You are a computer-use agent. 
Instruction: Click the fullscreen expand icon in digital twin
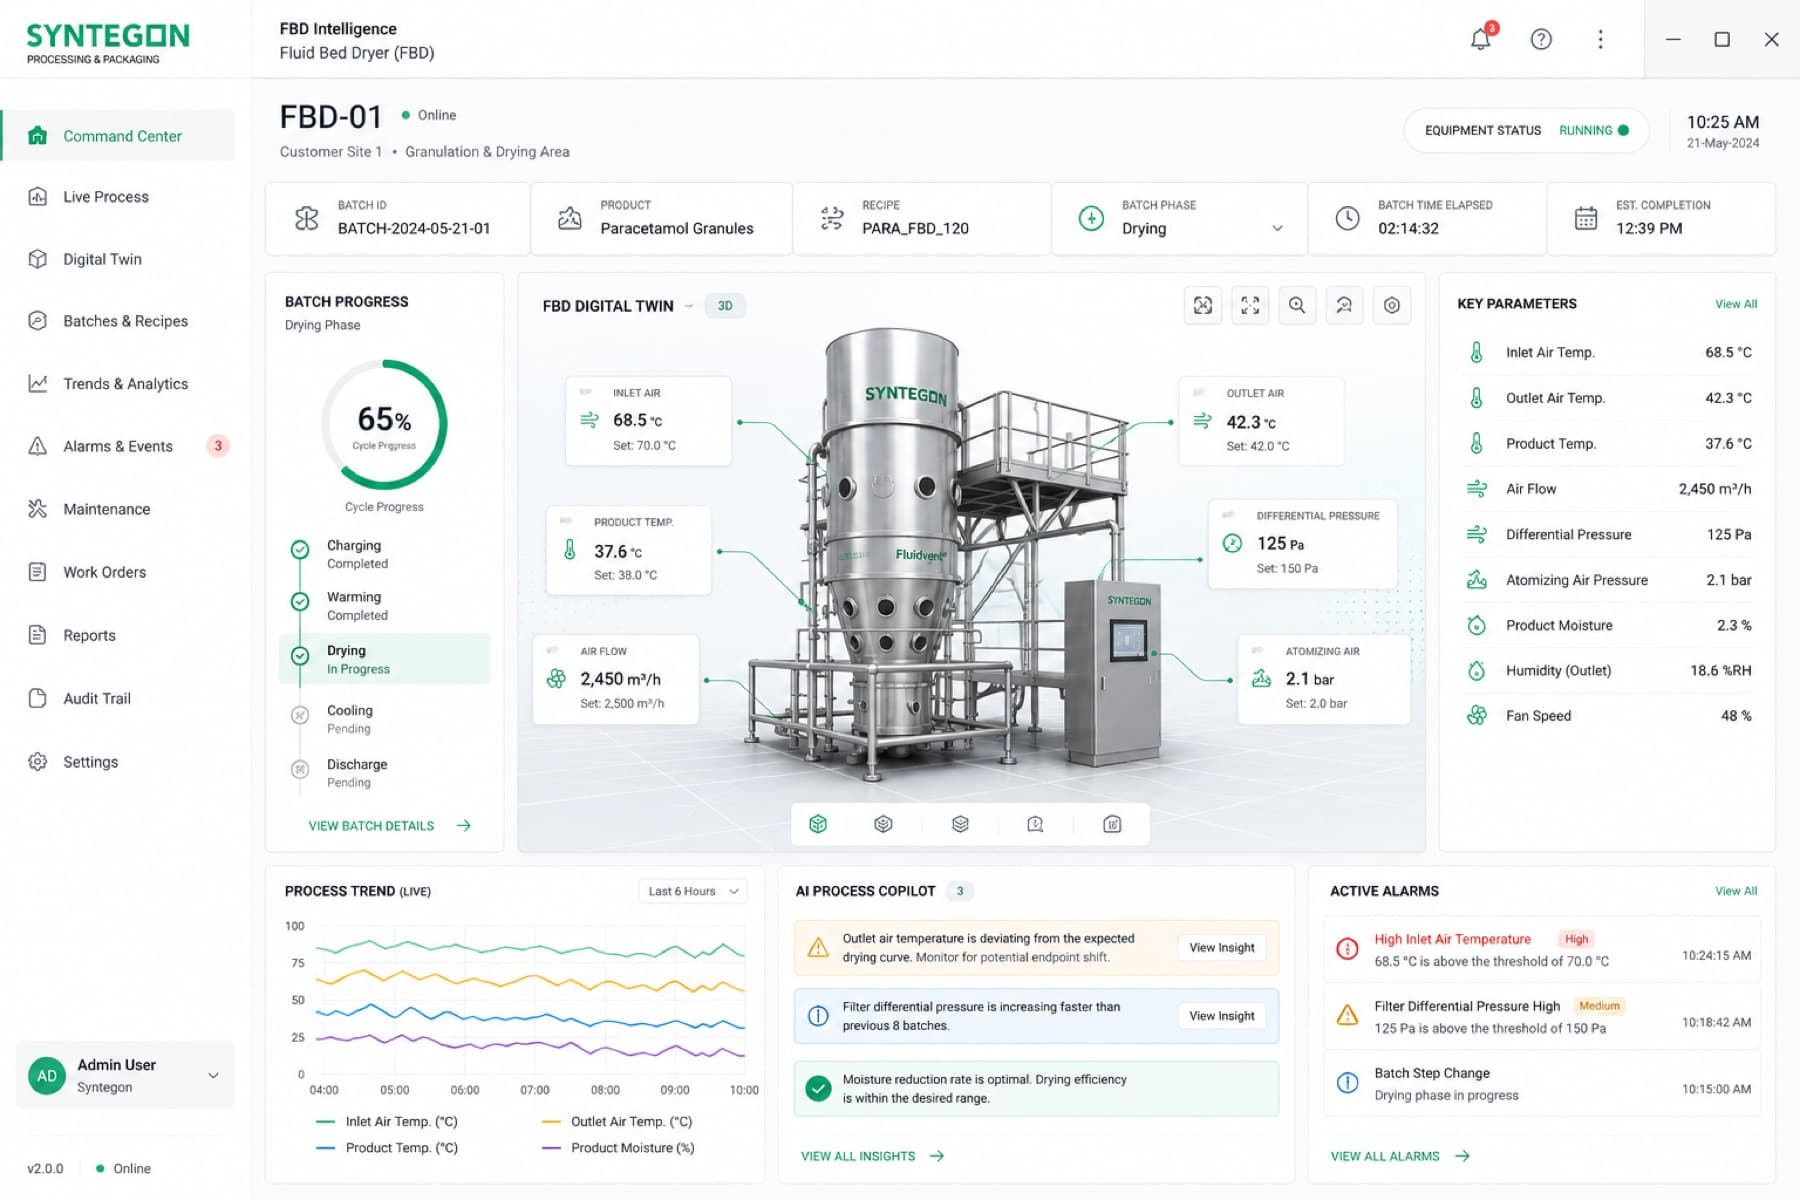[1250, 306]
